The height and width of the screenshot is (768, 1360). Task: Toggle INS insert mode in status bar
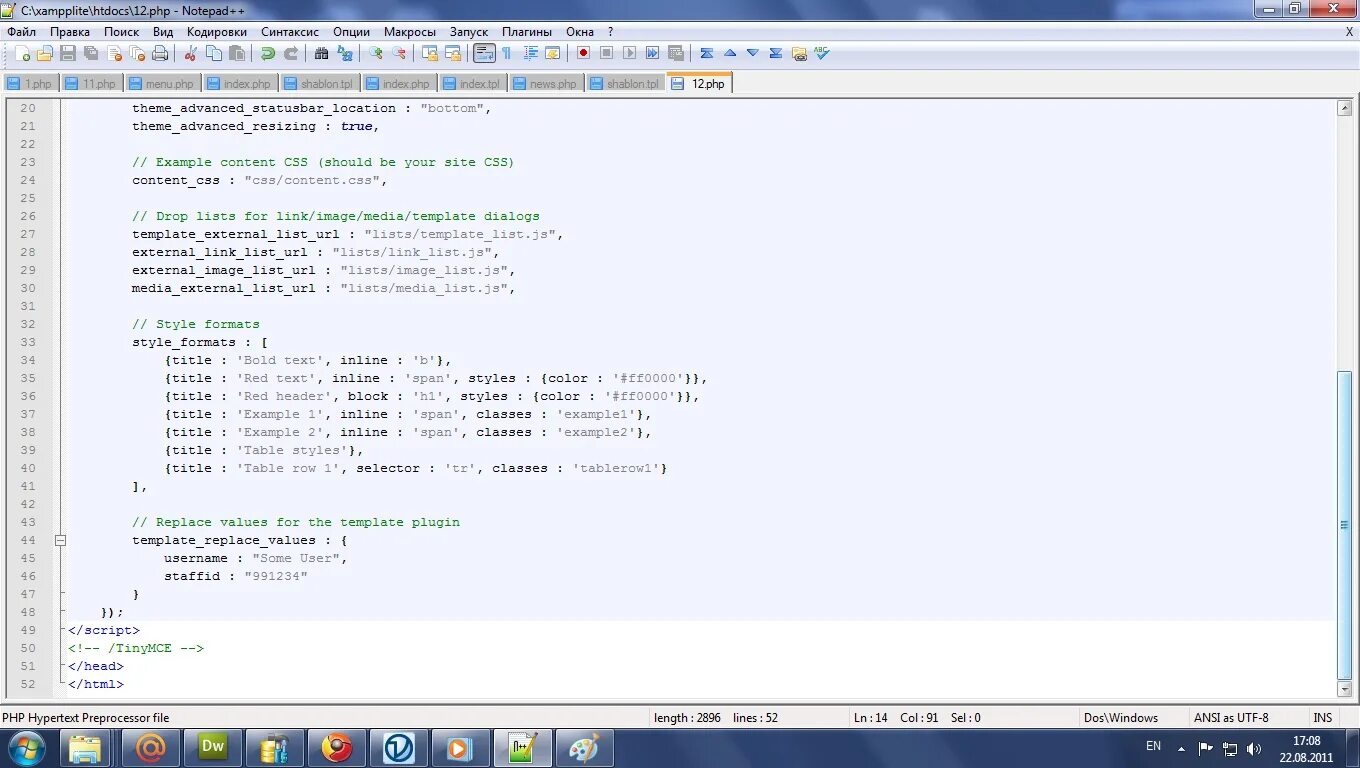tap(1323, 718)
